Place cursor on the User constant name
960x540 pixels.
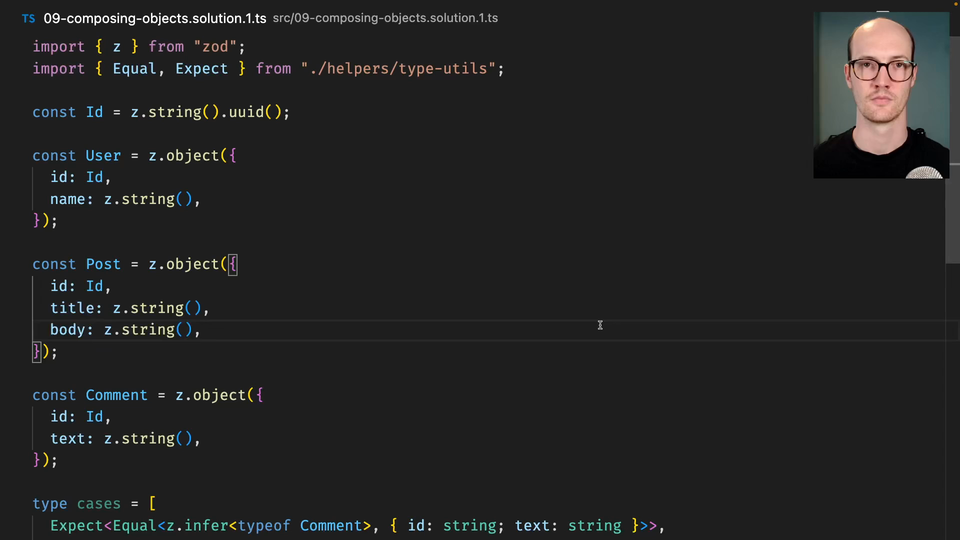[x=103, y=156]
